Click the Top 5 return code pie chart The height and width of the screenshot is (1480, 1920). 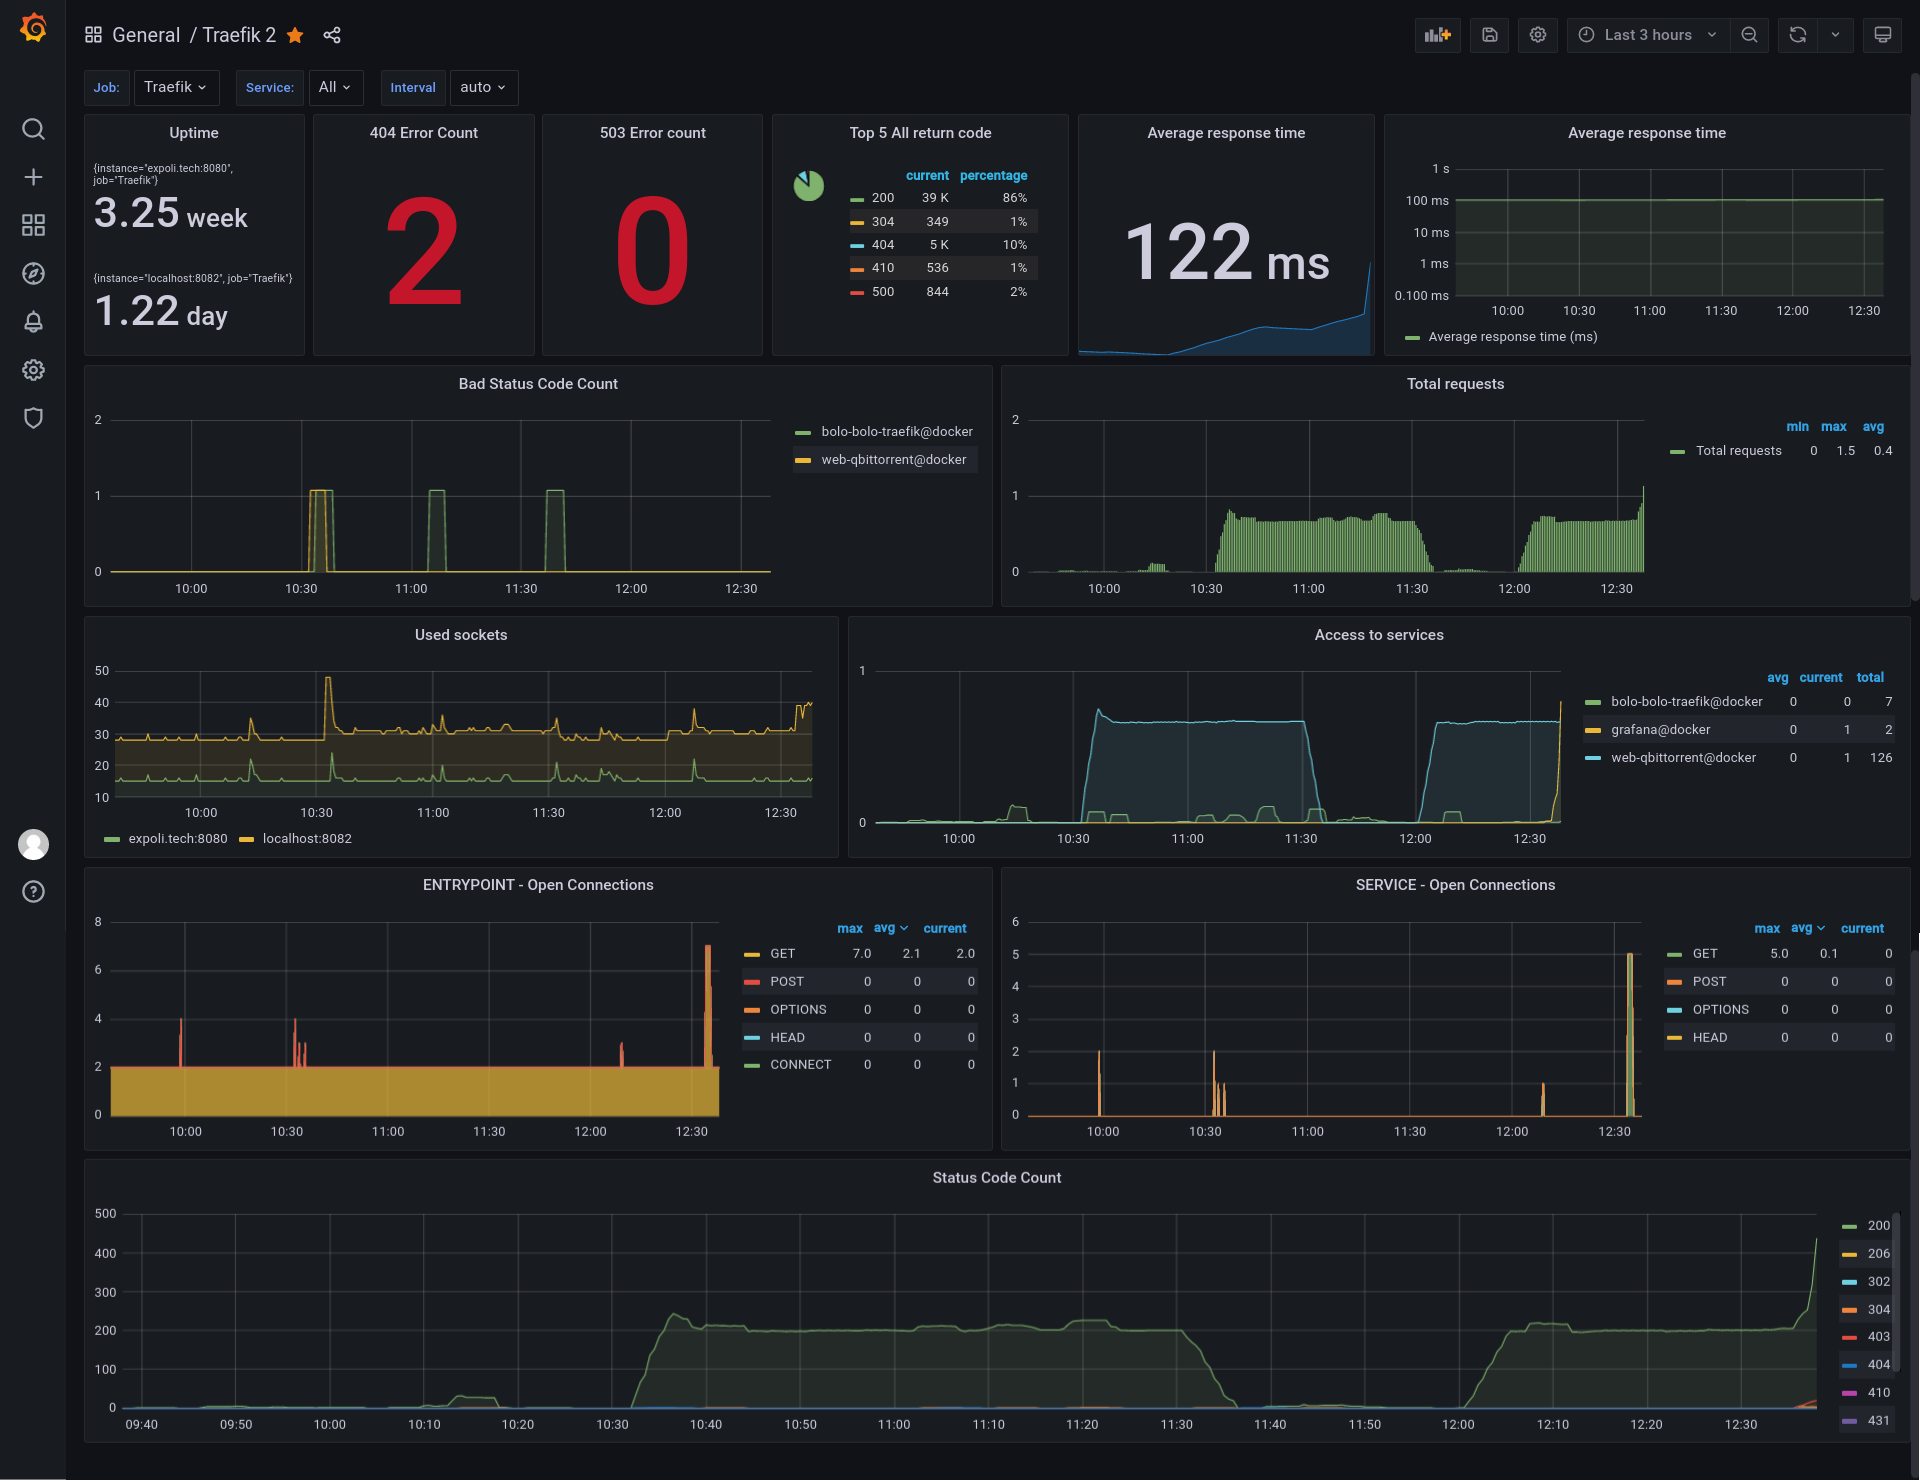pyautogui.click(x=808, y=185)
